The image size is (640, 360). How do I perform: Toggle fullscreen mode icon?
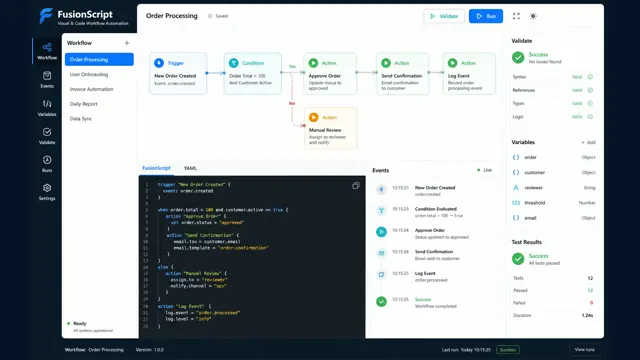[516, 16]
